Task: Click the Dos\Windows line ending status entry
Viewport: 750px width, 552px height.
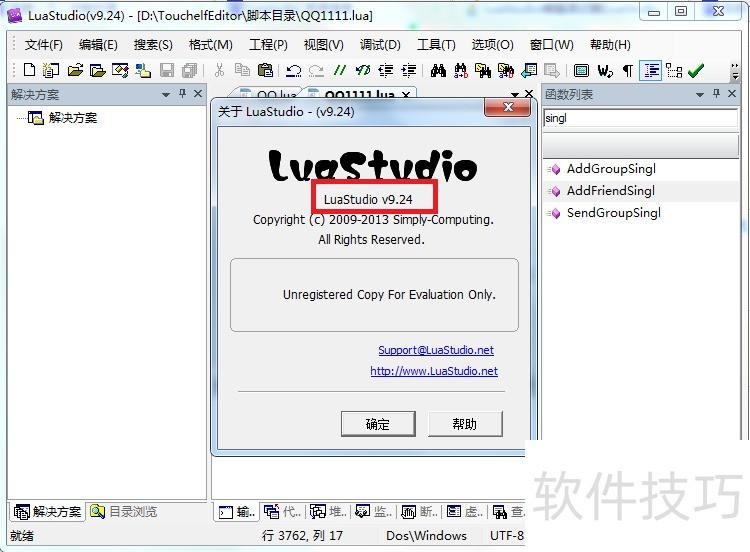Action: [426, 536]
